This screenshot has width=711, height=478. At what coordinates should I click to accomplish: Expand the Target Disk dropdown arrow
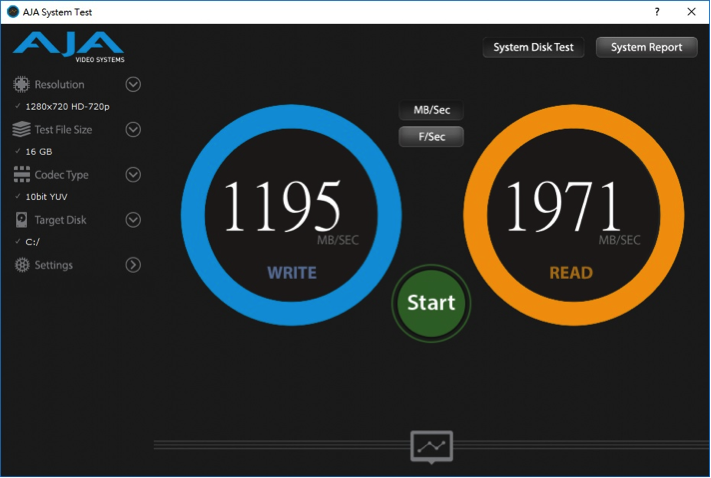pos(133,219)
